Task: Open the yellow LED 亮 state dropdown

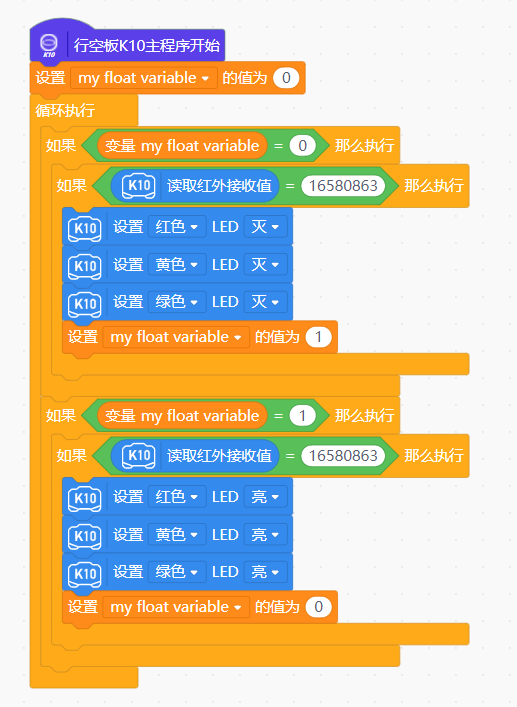Action: (x=265, y=535)
